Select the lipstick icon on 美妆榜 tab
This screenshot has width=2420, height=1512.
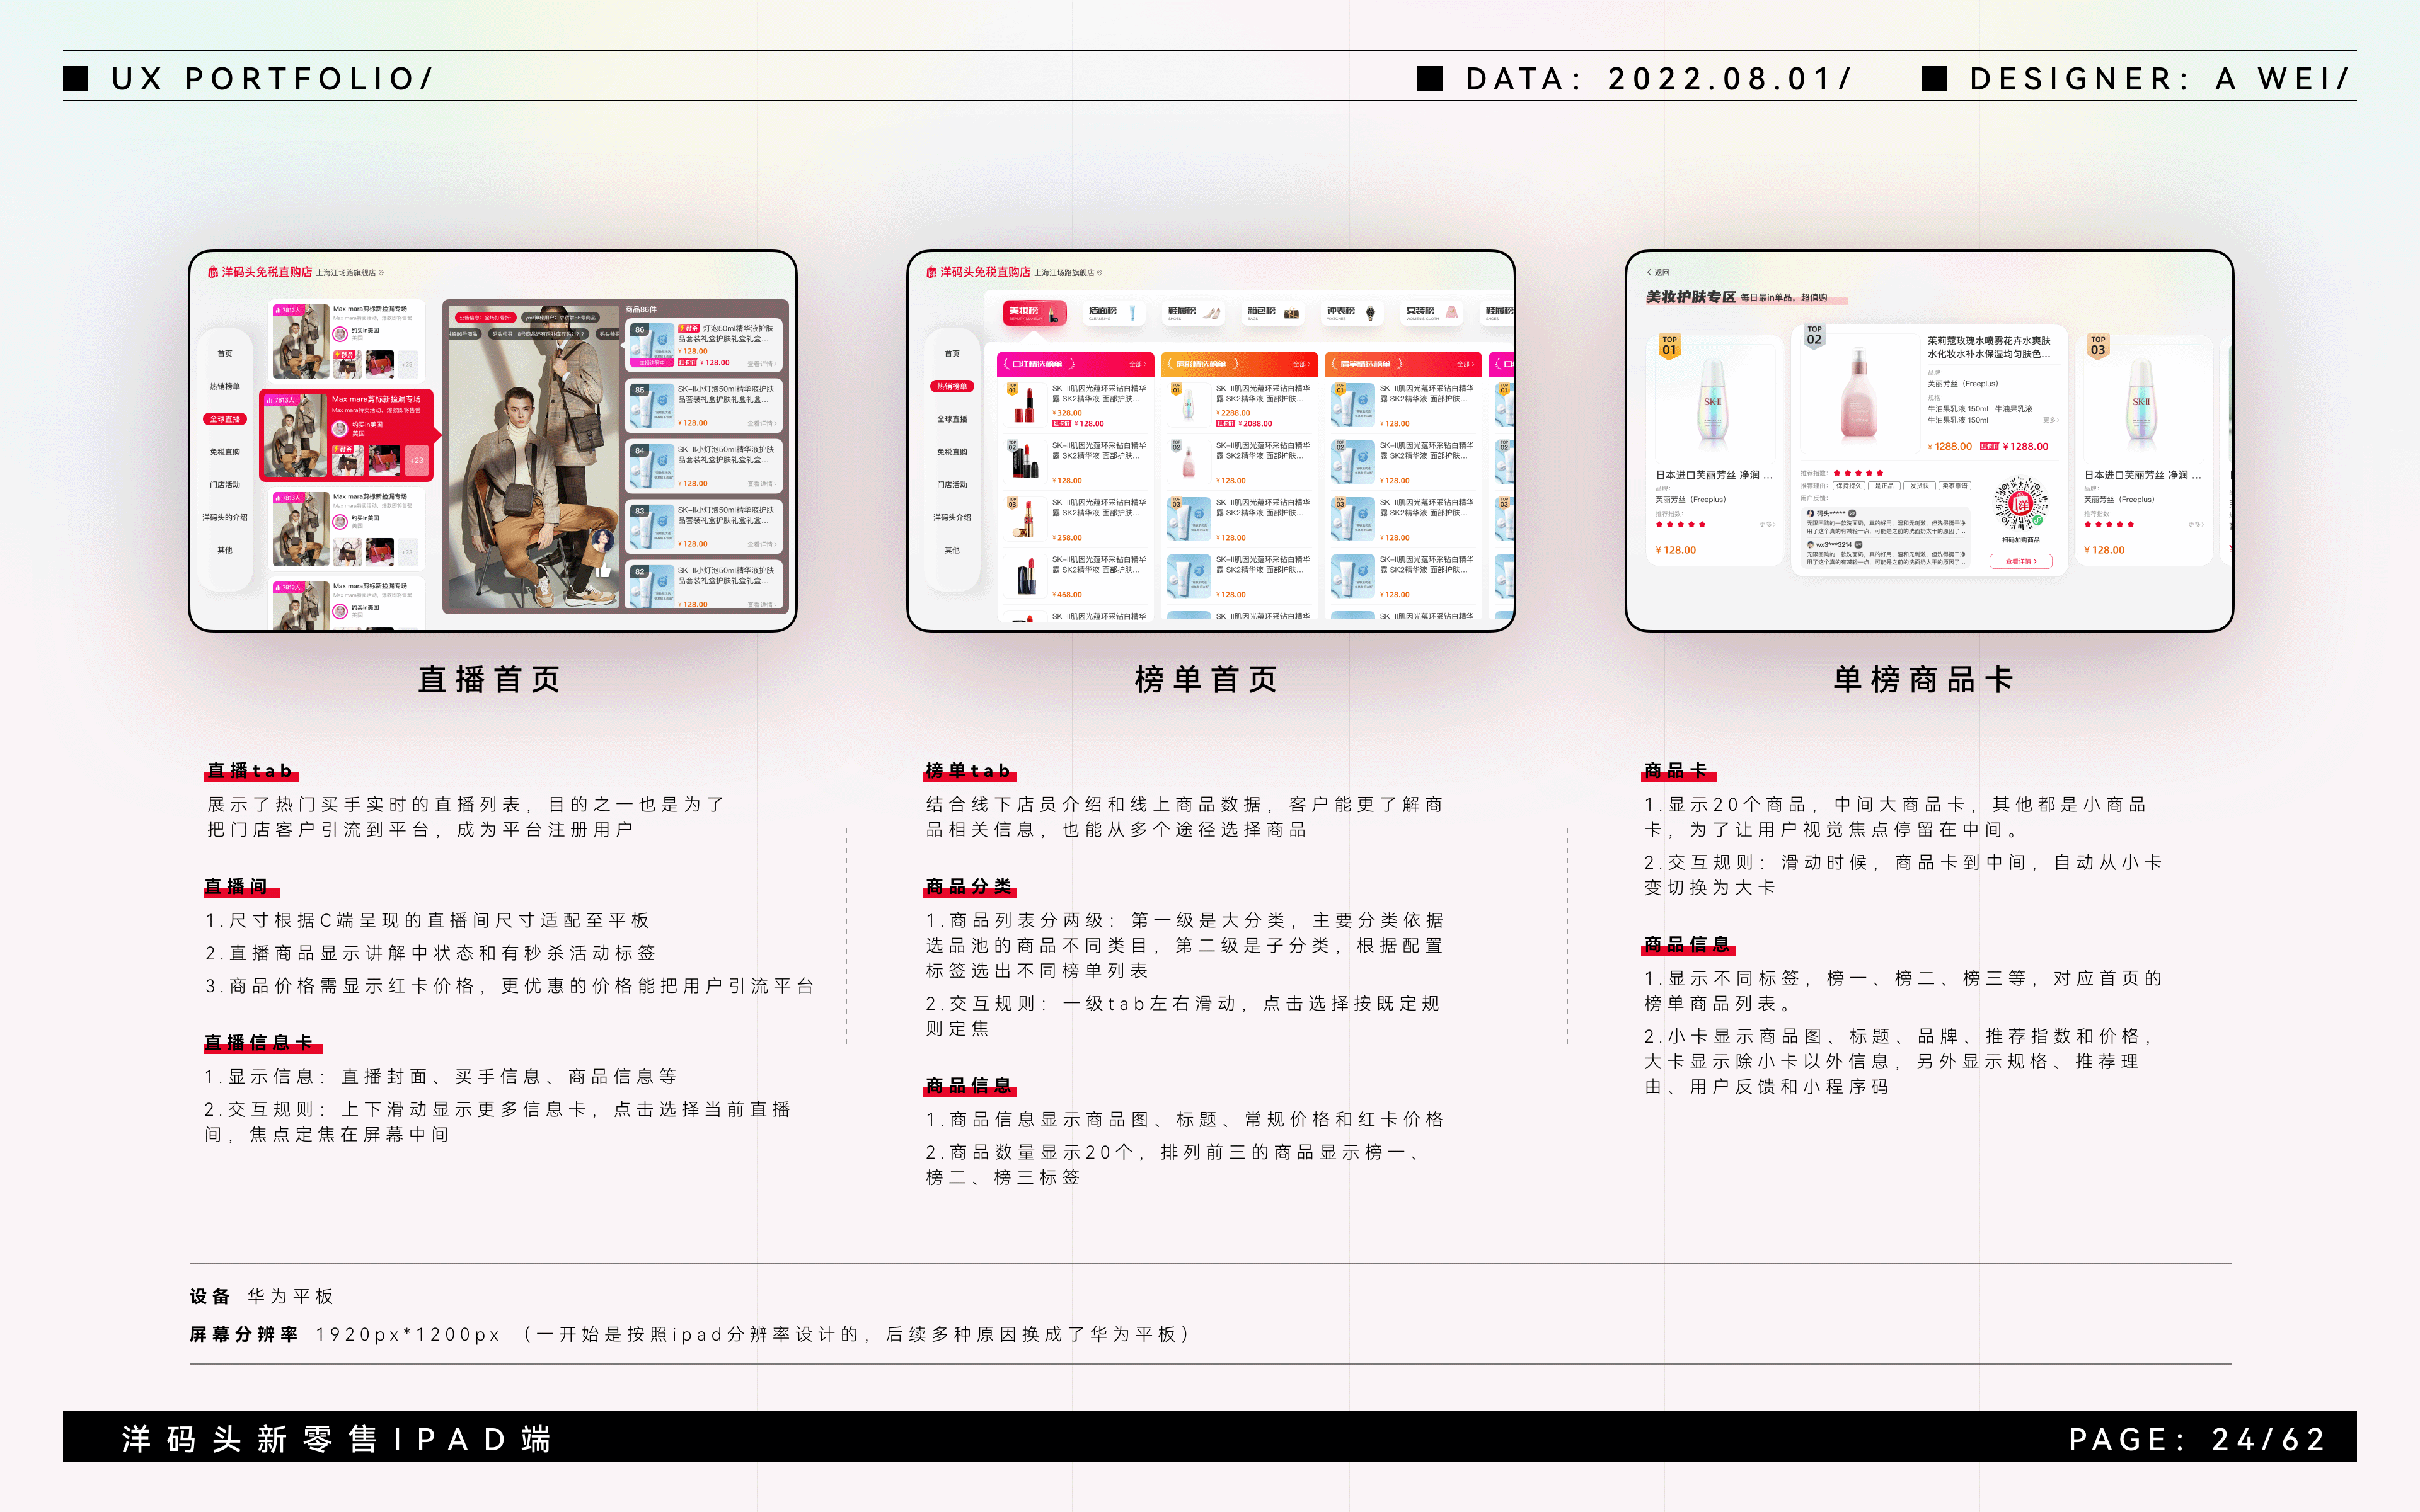[1053, 314]
